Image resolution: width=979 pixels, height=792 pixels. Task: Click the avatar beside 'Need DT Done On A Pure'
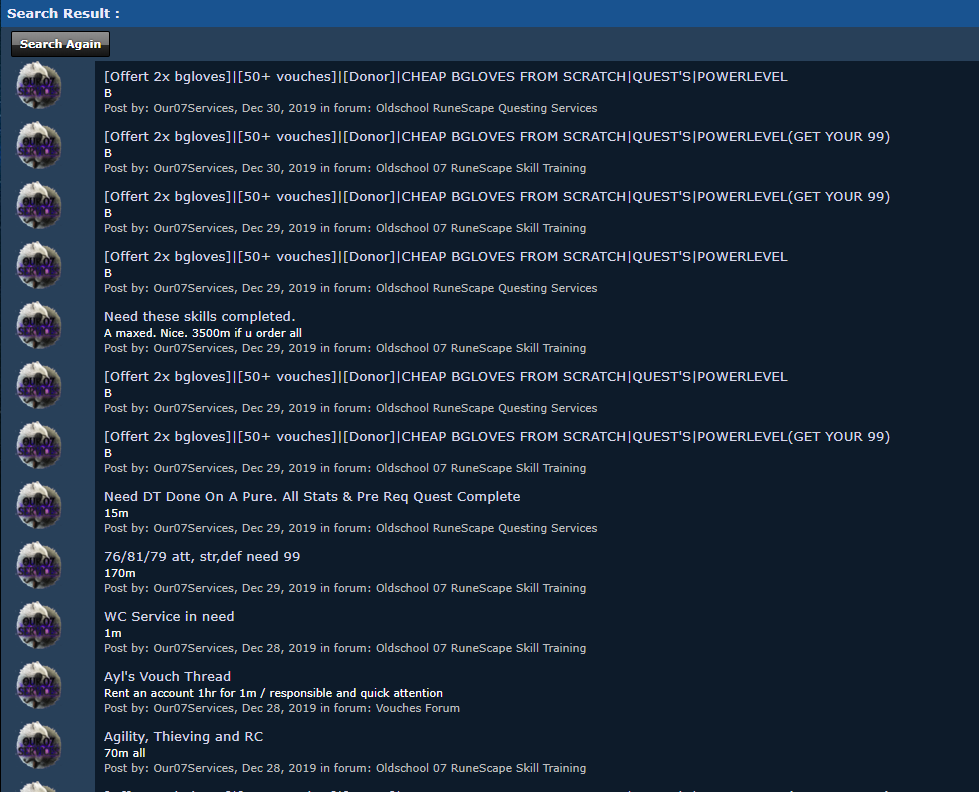39,505
